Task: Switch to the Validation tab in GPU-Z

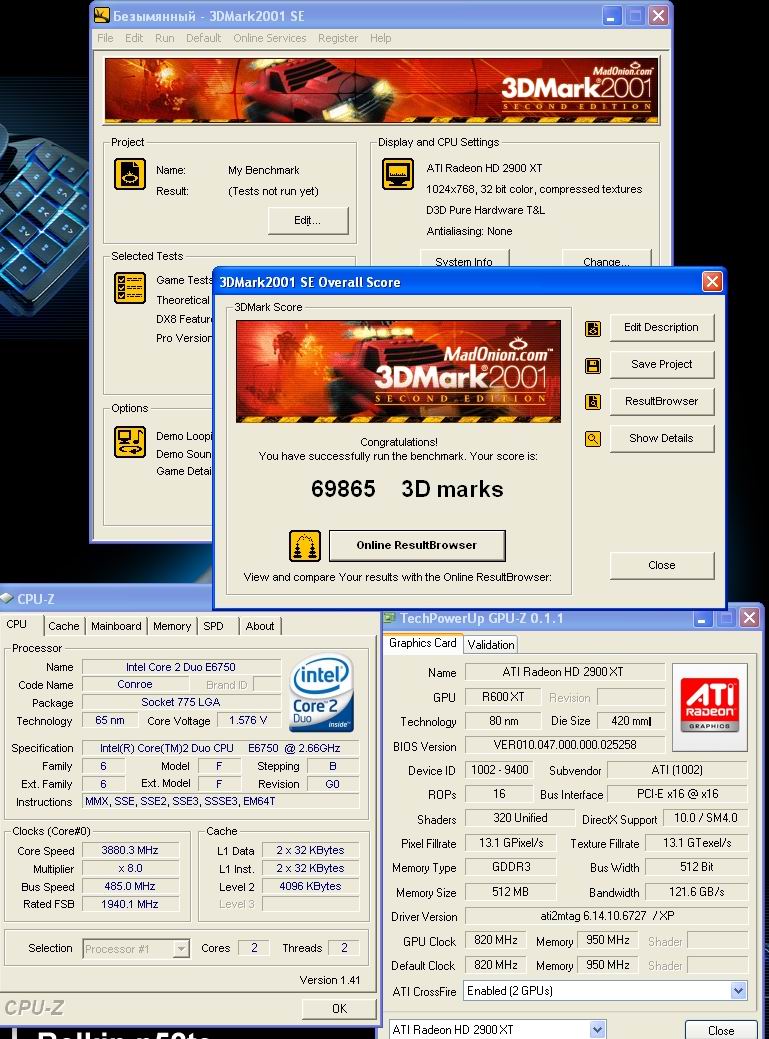Action: click(x=491, y=645)
